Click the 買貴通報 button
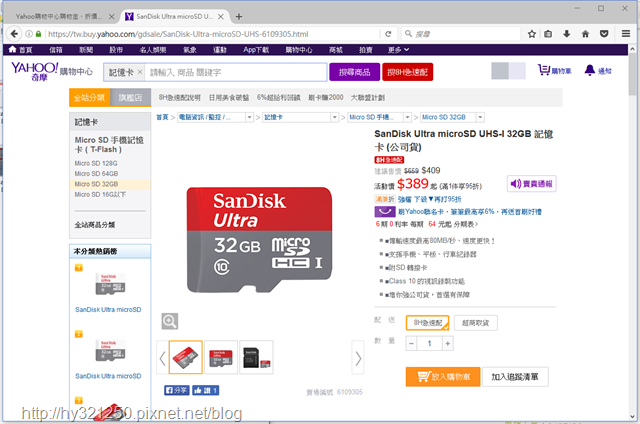 [x=531, y=184]
